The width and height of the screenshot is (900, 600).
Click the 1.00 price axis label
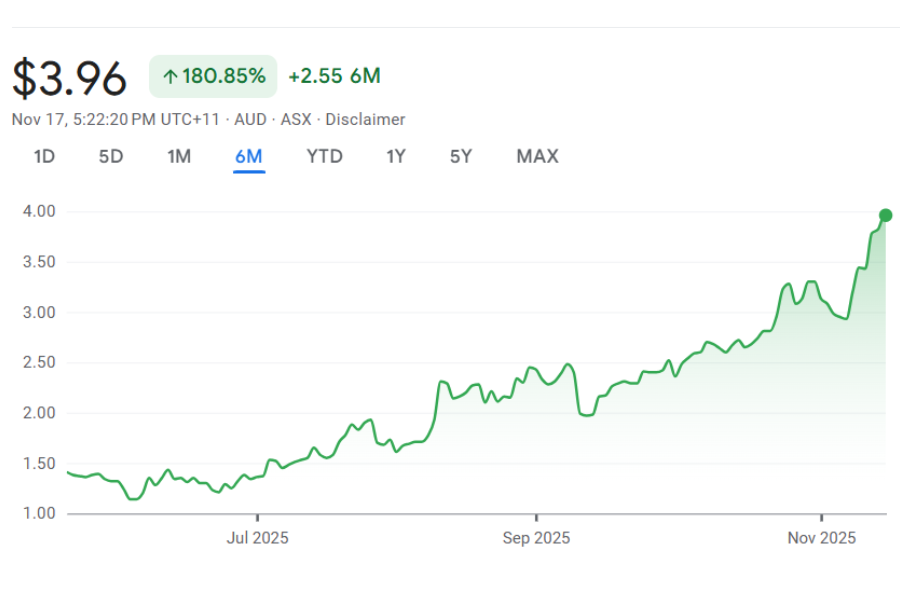coord(38,514)
